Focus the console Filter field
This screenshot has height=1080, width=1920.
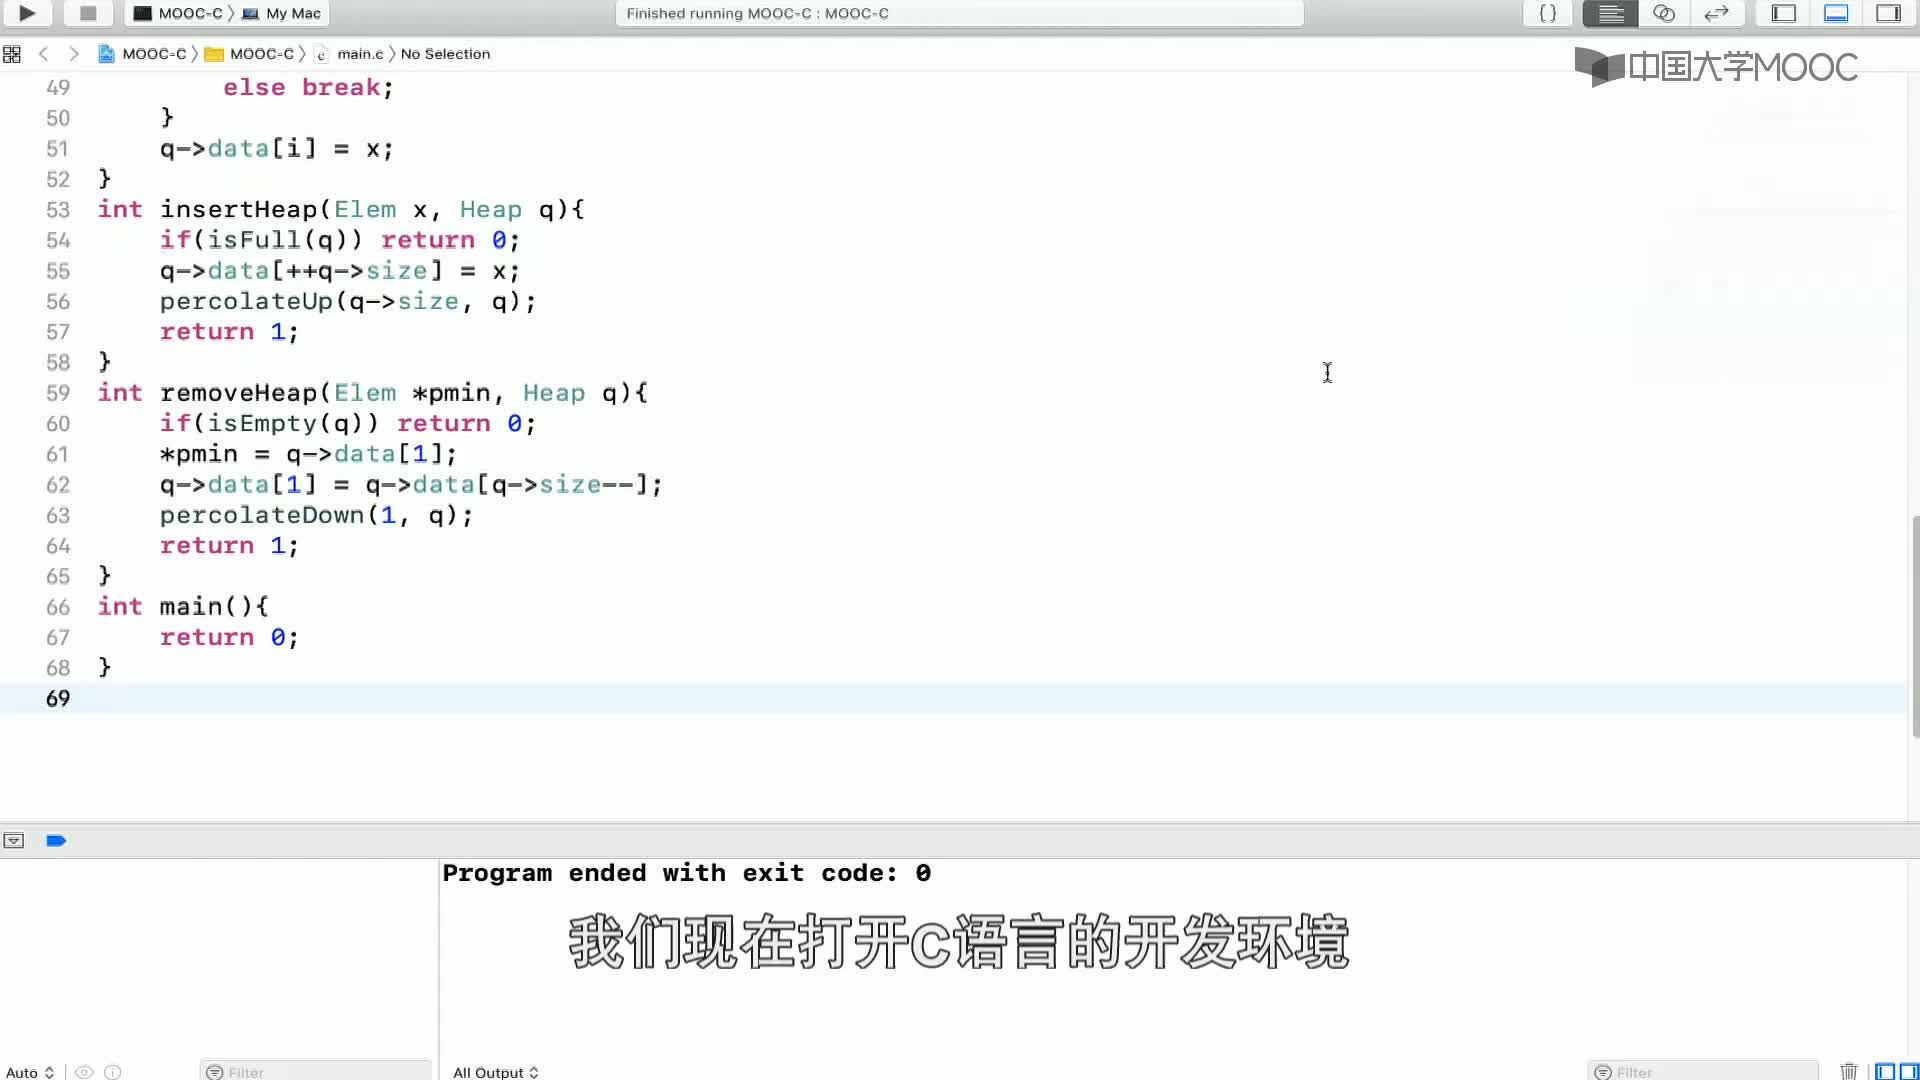click(1703, 1072)
